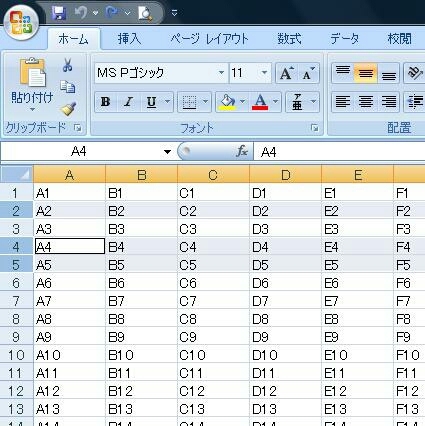Click the fx insert function button
Image resolution: width=425 pixels, height=426 pixels.
(x=242, y=152)
